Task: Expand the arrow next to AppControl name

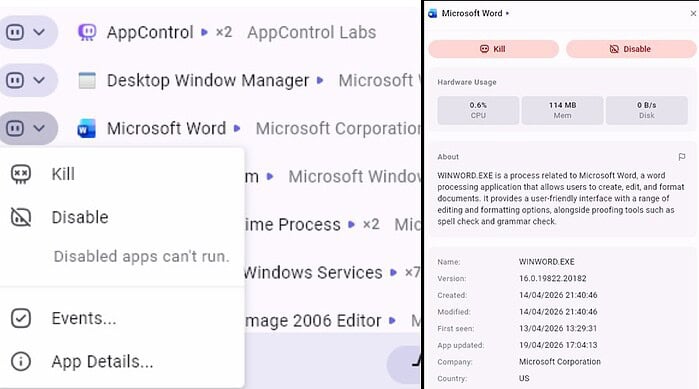Action: (x=204, y=33)
